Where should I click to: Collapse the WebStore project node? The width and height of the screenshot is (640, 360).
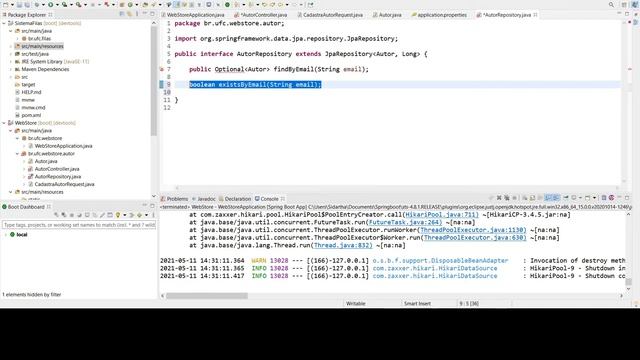(4, 123)
